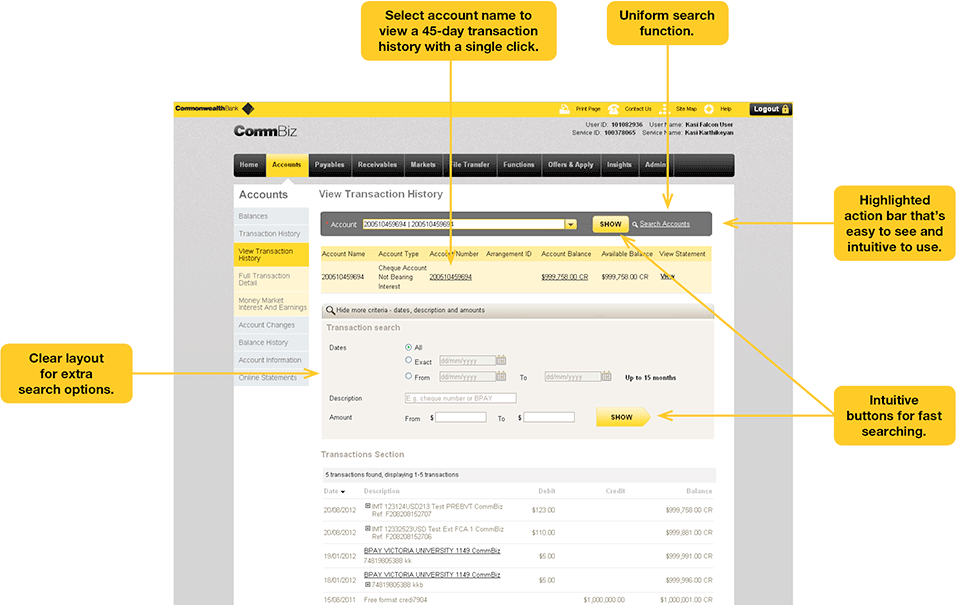Click the SHOW button in Transaction search
Viewport: 956px width, 605px height.
pos(622,417)
